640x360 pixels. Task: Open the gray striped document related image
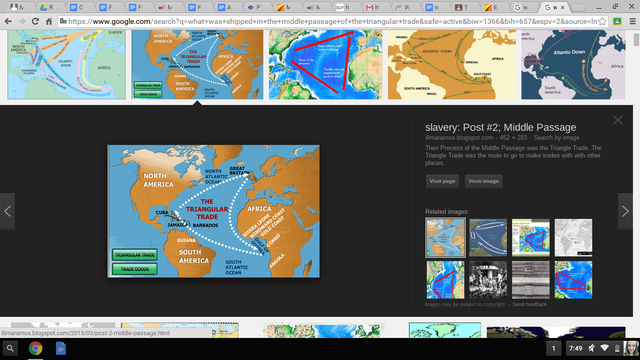tap(531, 280)
